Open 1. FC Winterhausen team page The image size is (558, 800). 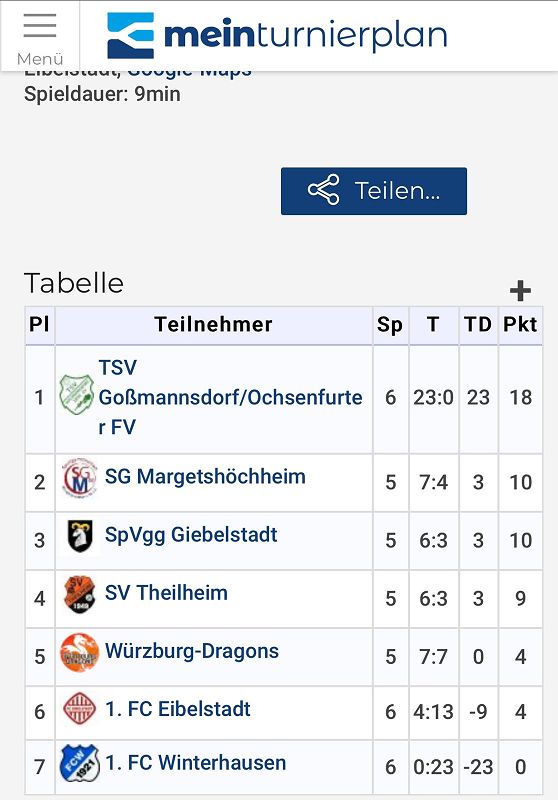click(x=195, y=763)
